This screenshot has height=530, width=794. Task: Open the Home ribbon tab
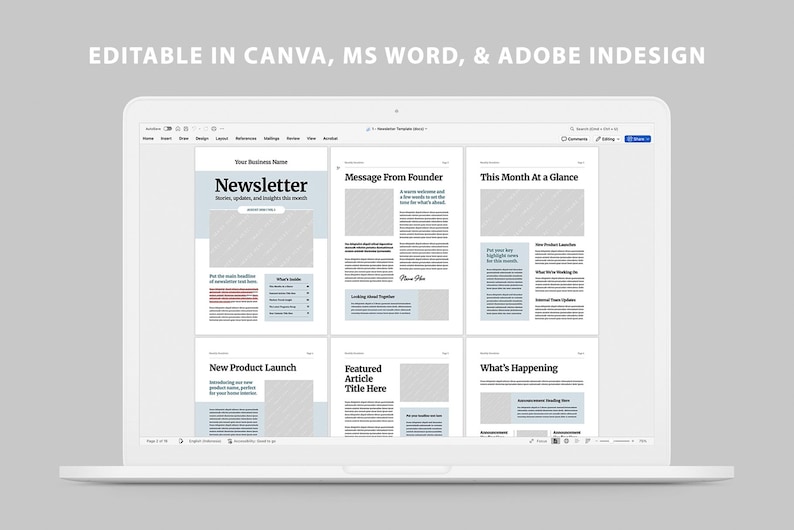[148, 138]
